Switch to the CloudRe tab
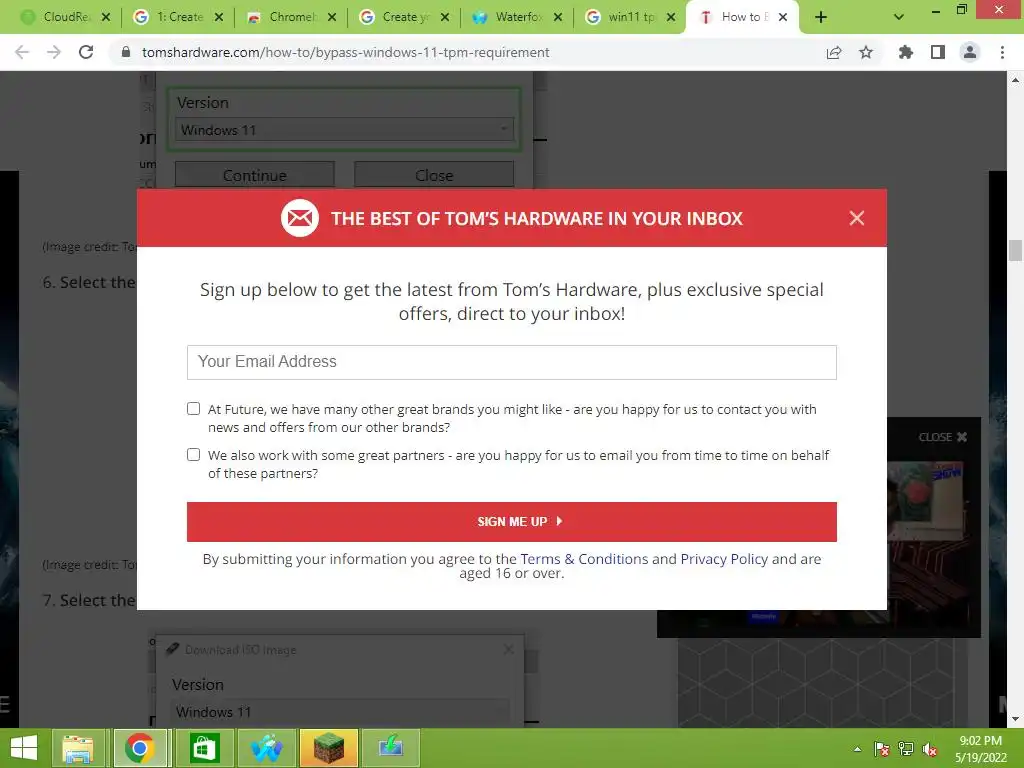 pyautogui.click(x=58, y=17)
